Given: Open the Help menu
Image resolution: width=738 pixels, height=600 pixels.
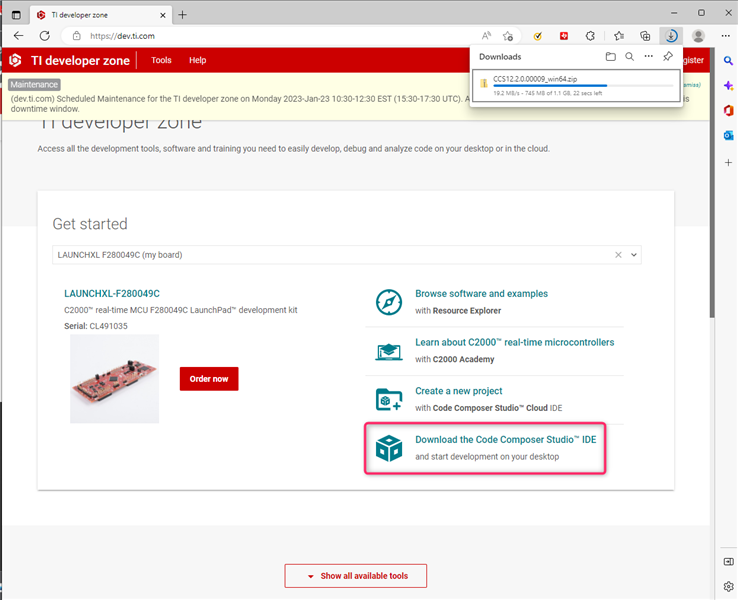Looking at the screenshot, I should [198, 60].
